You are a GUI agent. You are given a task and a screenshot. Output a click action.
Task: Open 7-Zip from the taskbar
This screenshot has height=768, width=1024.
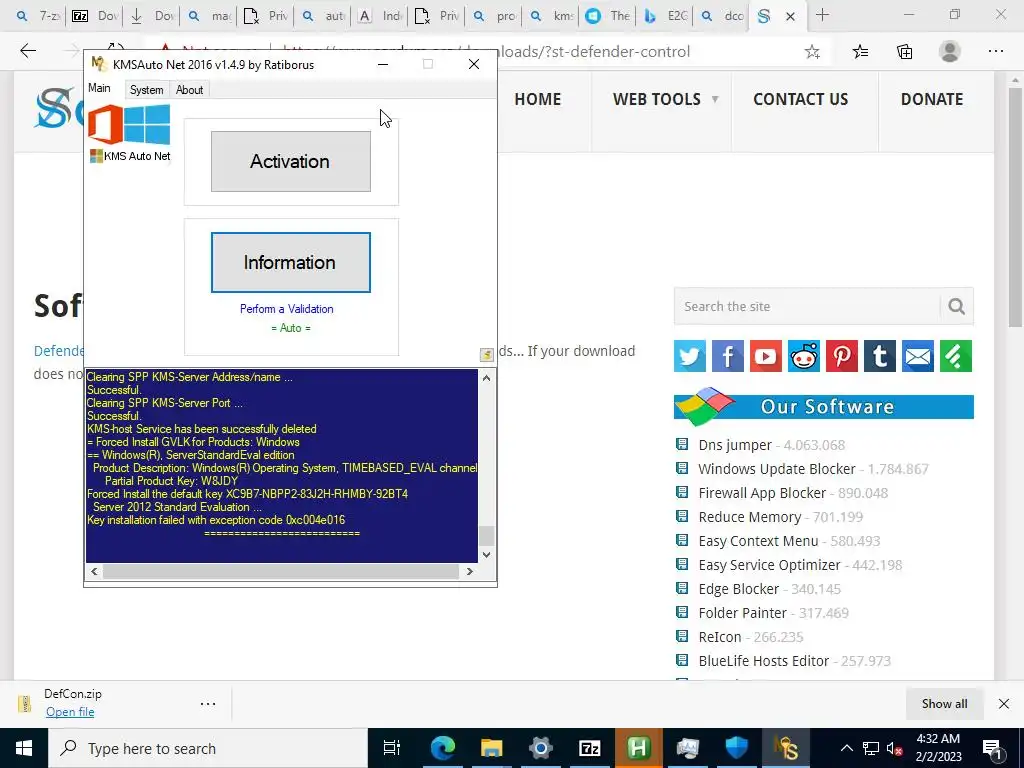coord(589,748)
